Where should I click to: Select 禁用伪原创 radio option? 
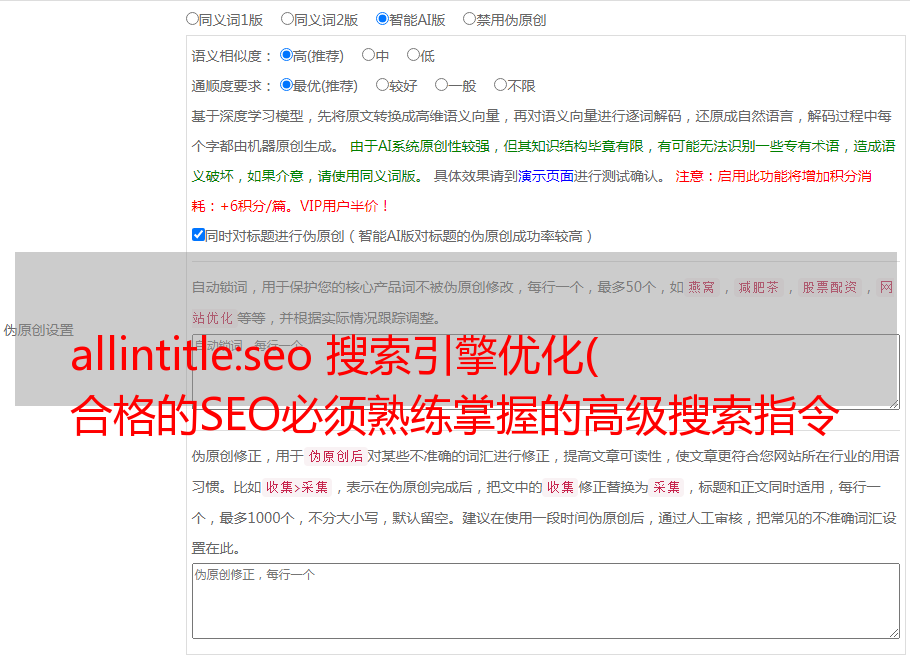(469, 19)
